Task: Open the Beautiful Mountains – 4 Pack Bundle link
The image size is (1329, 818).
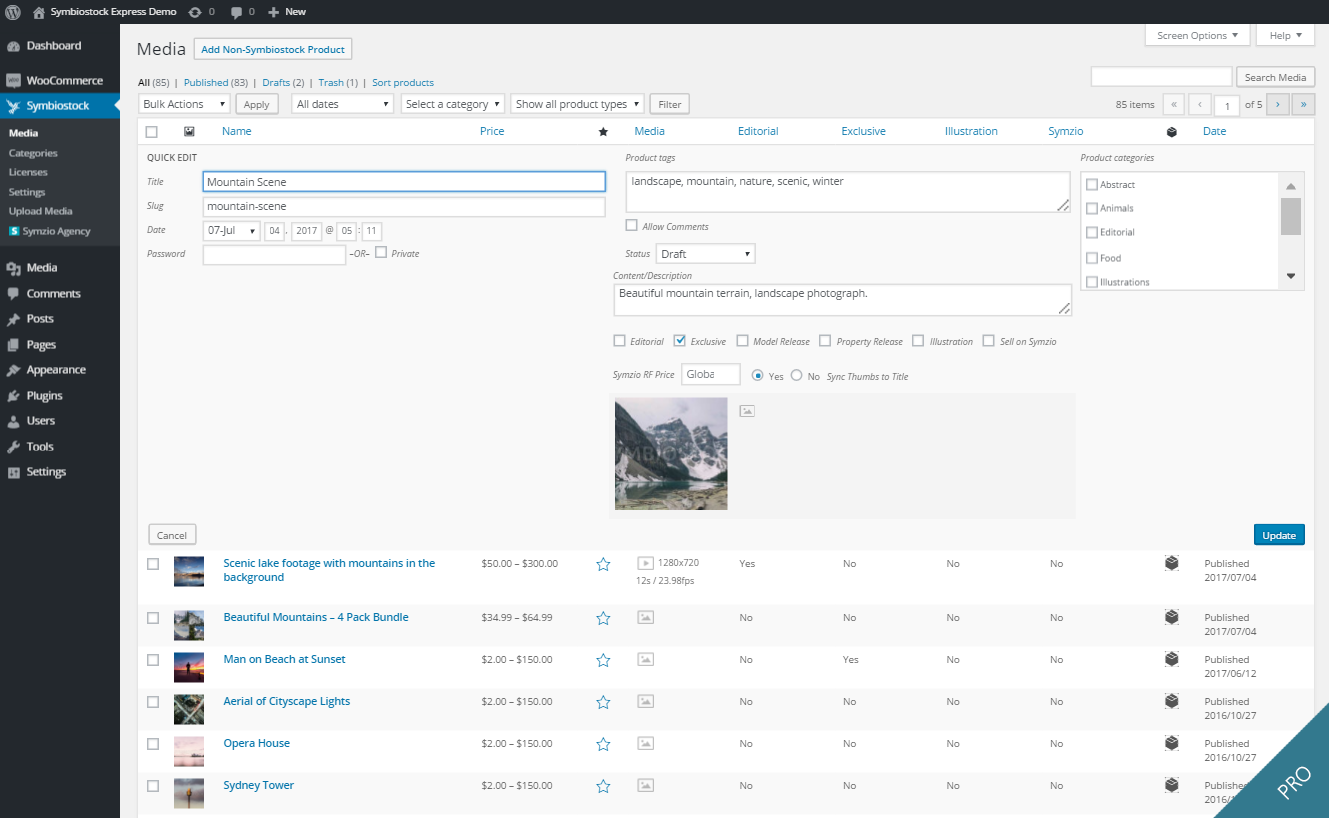Action: pyautogui.click(x=316, y=617)
